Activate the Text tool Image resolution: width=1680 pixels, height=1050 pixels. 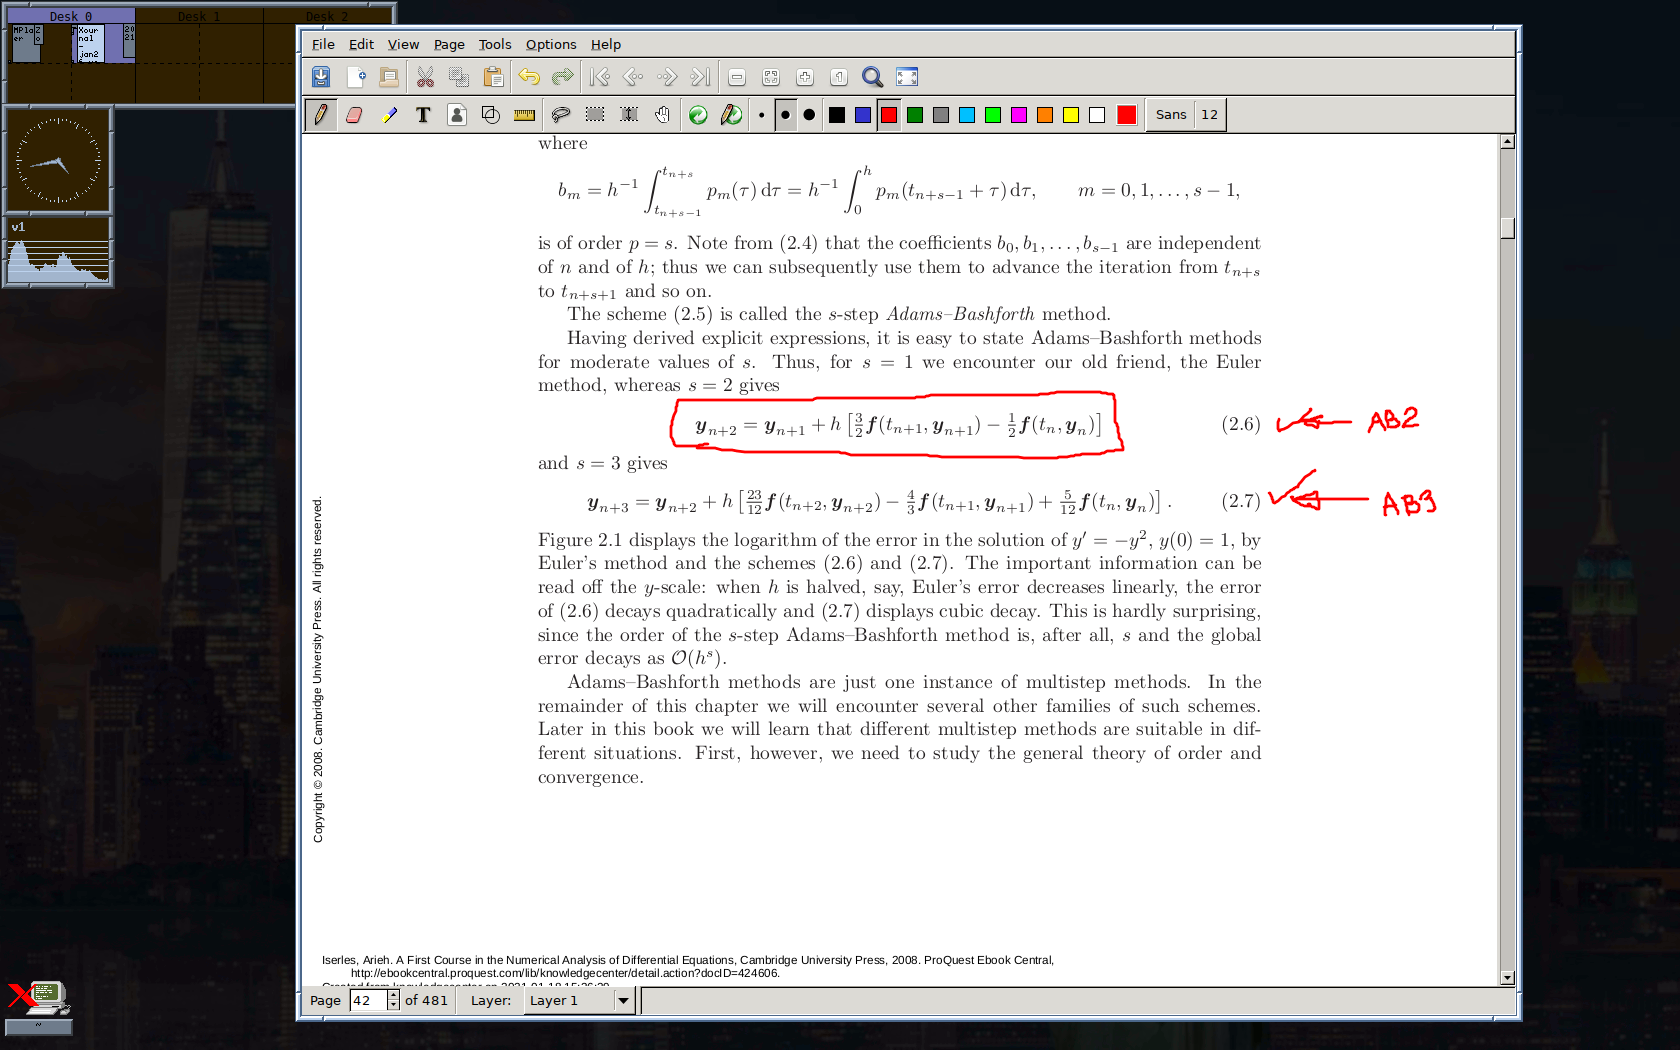point(423,115)
